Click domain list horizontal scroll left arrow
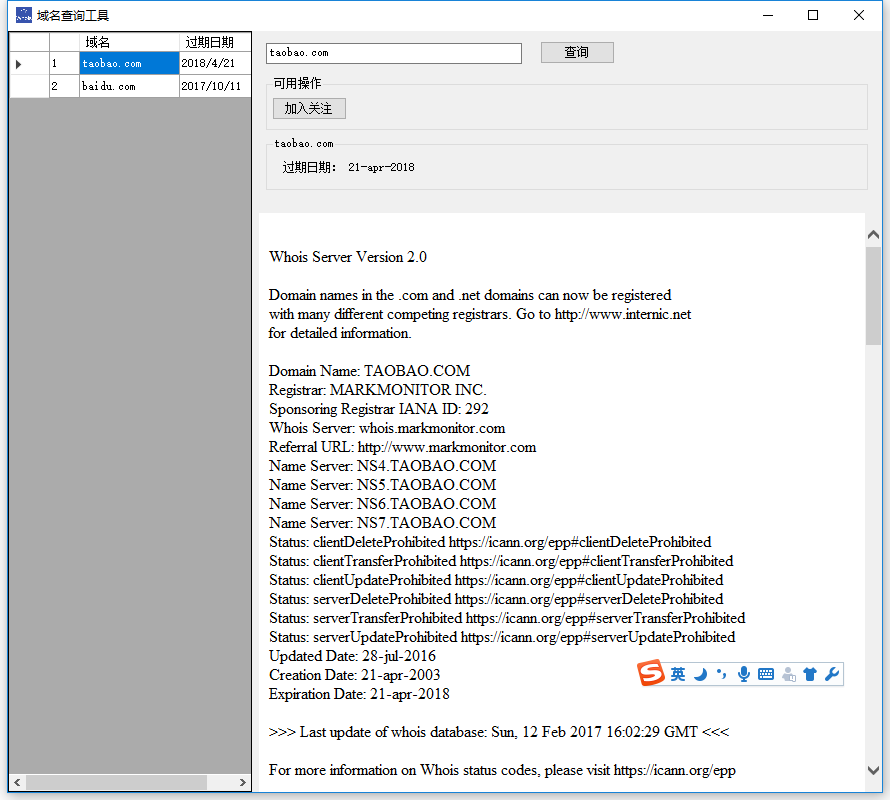Screen dimensions: 890x800 click(18, 782)
